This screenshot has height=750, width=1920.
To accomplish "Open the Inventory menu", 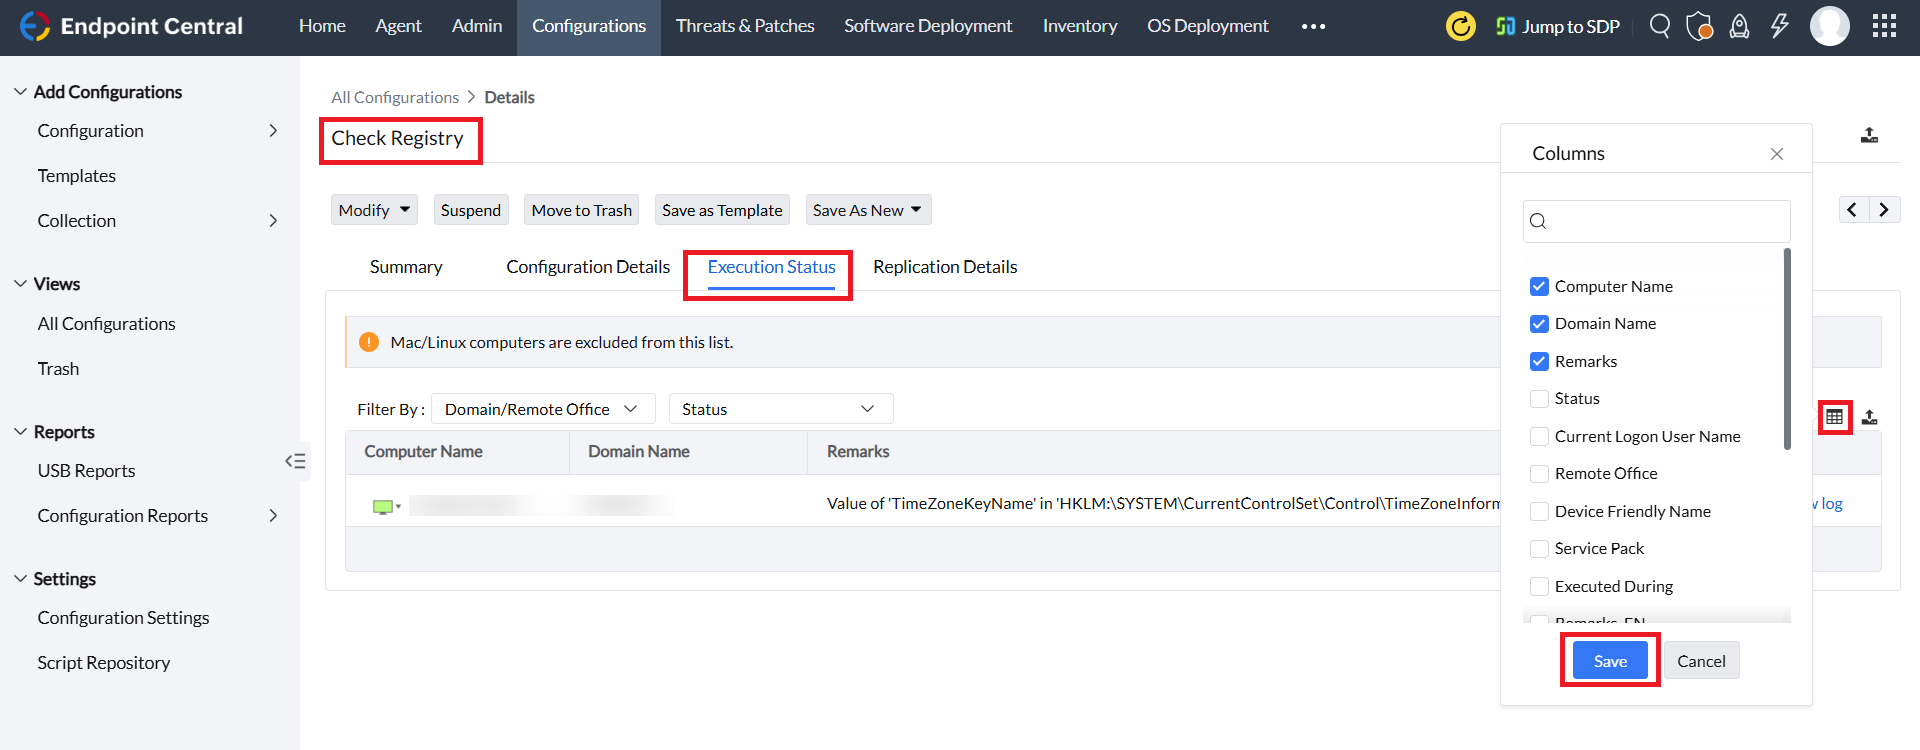I will (1080, 26).
